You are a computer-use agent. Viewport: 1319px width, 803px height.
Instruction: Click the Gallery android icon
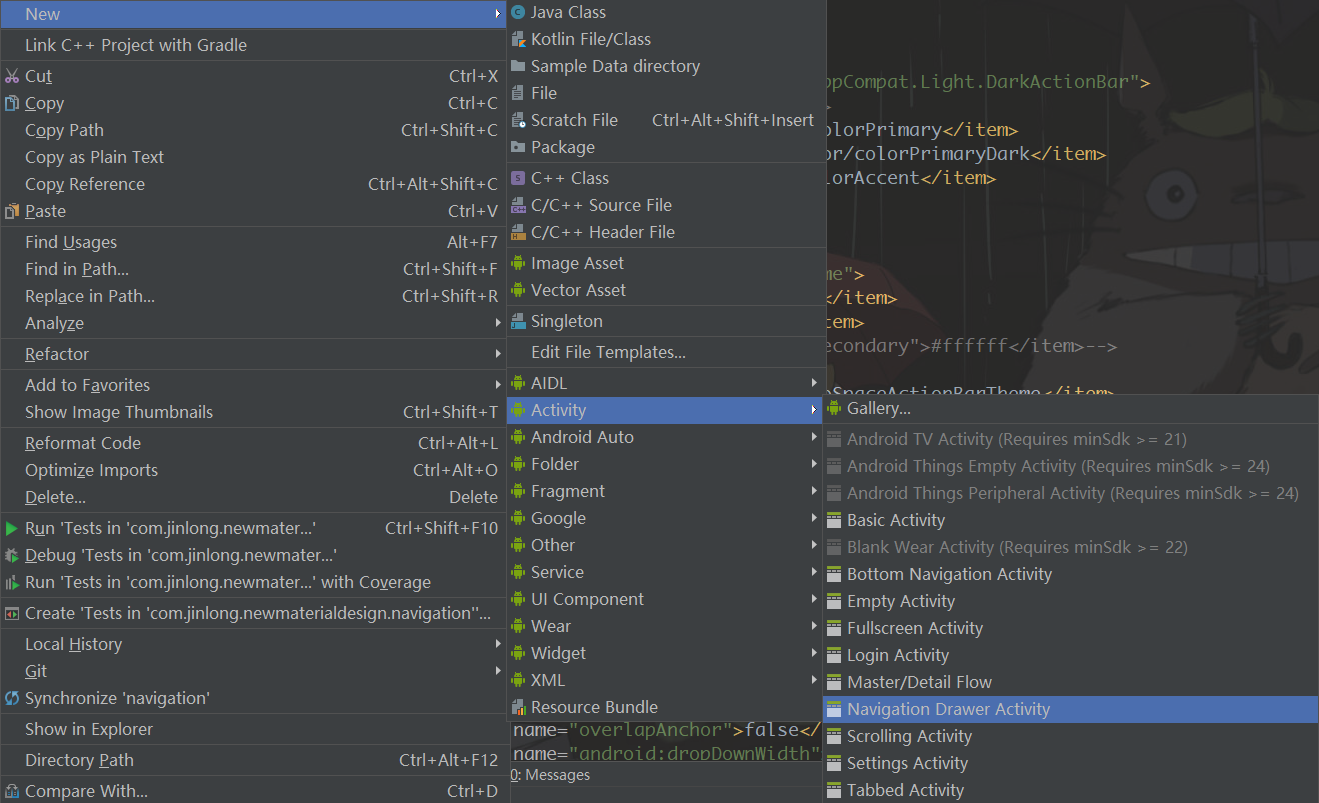point(834,408)
